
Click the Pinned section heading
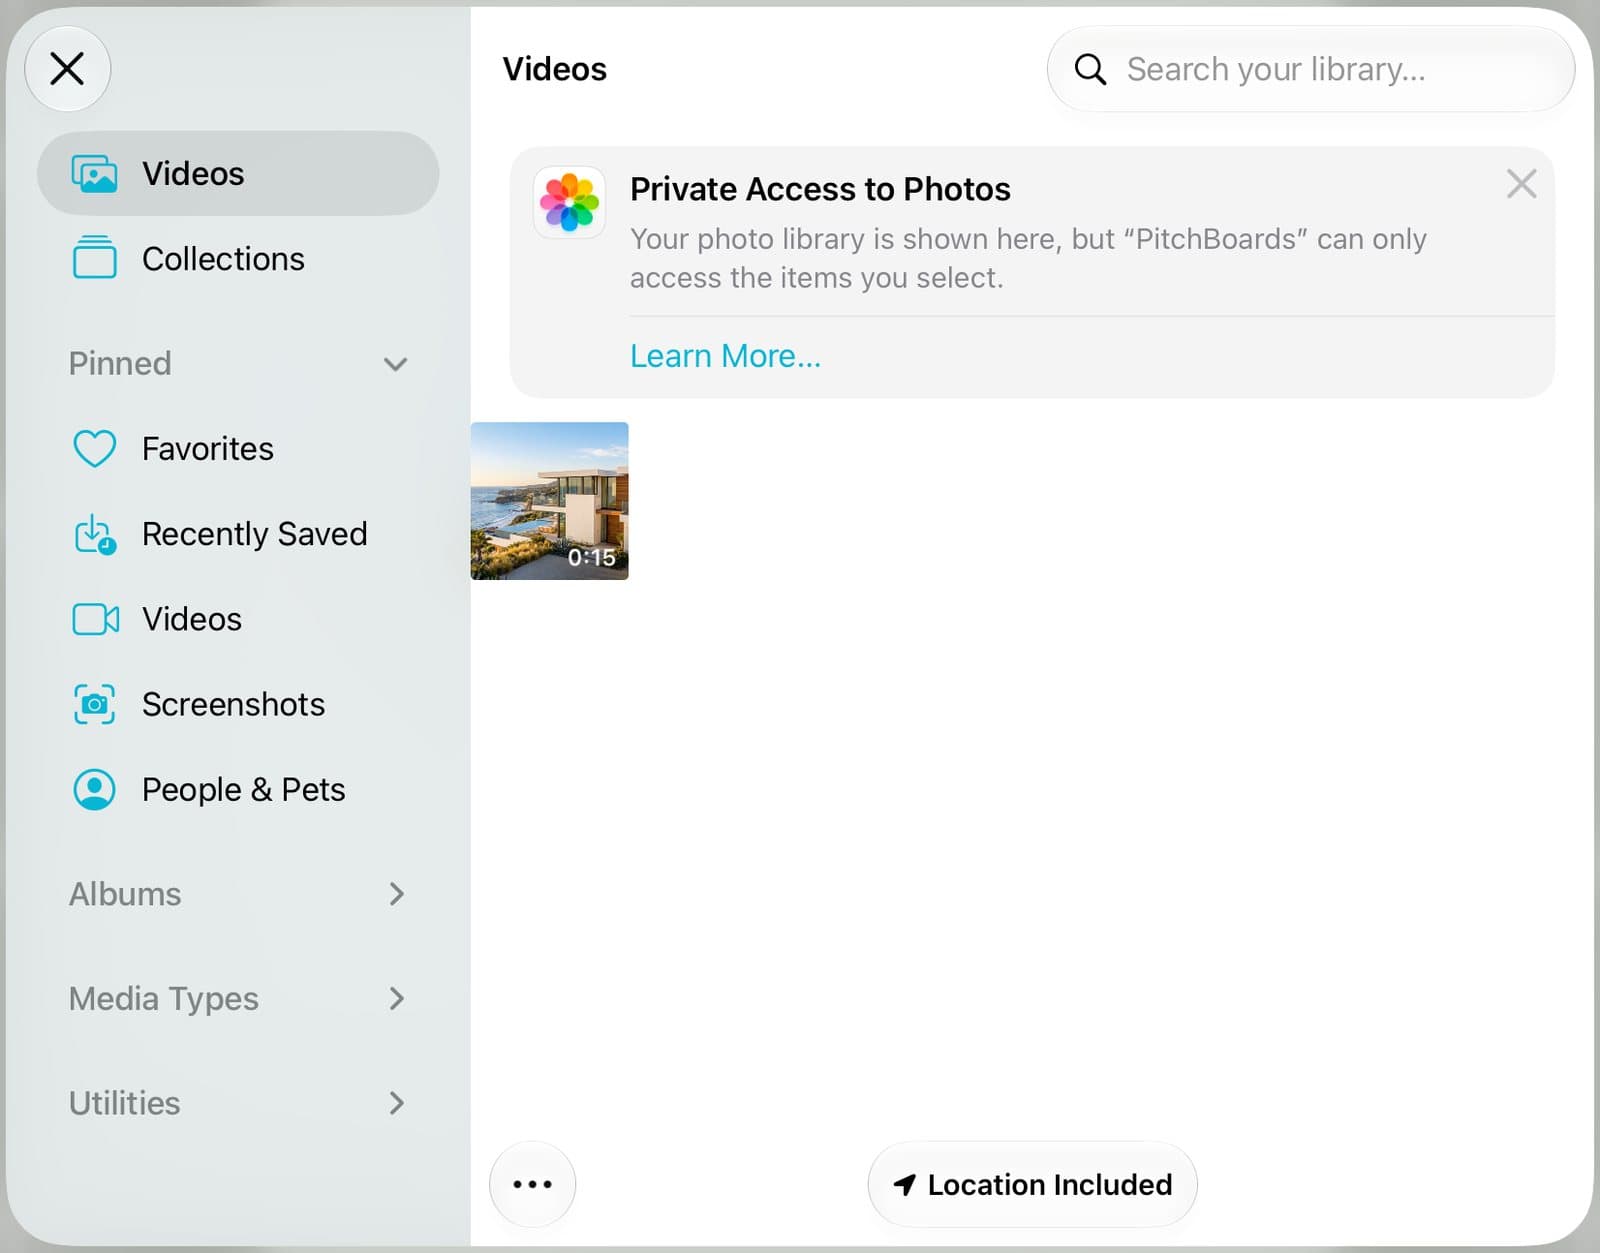pos(120,363)
